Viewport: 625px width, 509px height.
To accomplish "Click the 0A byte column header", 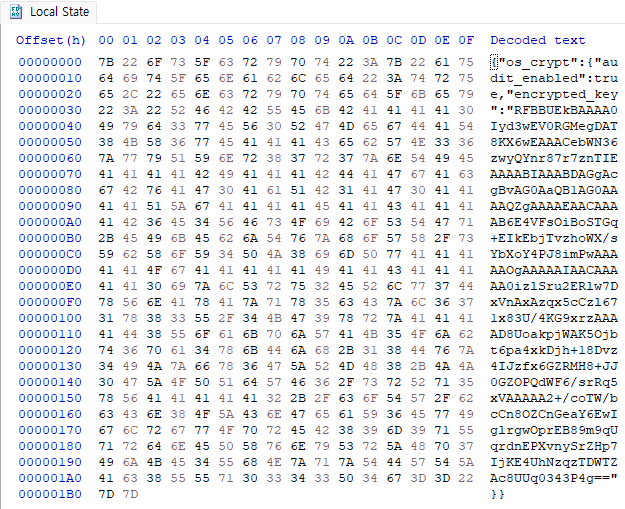I will 346,40.
